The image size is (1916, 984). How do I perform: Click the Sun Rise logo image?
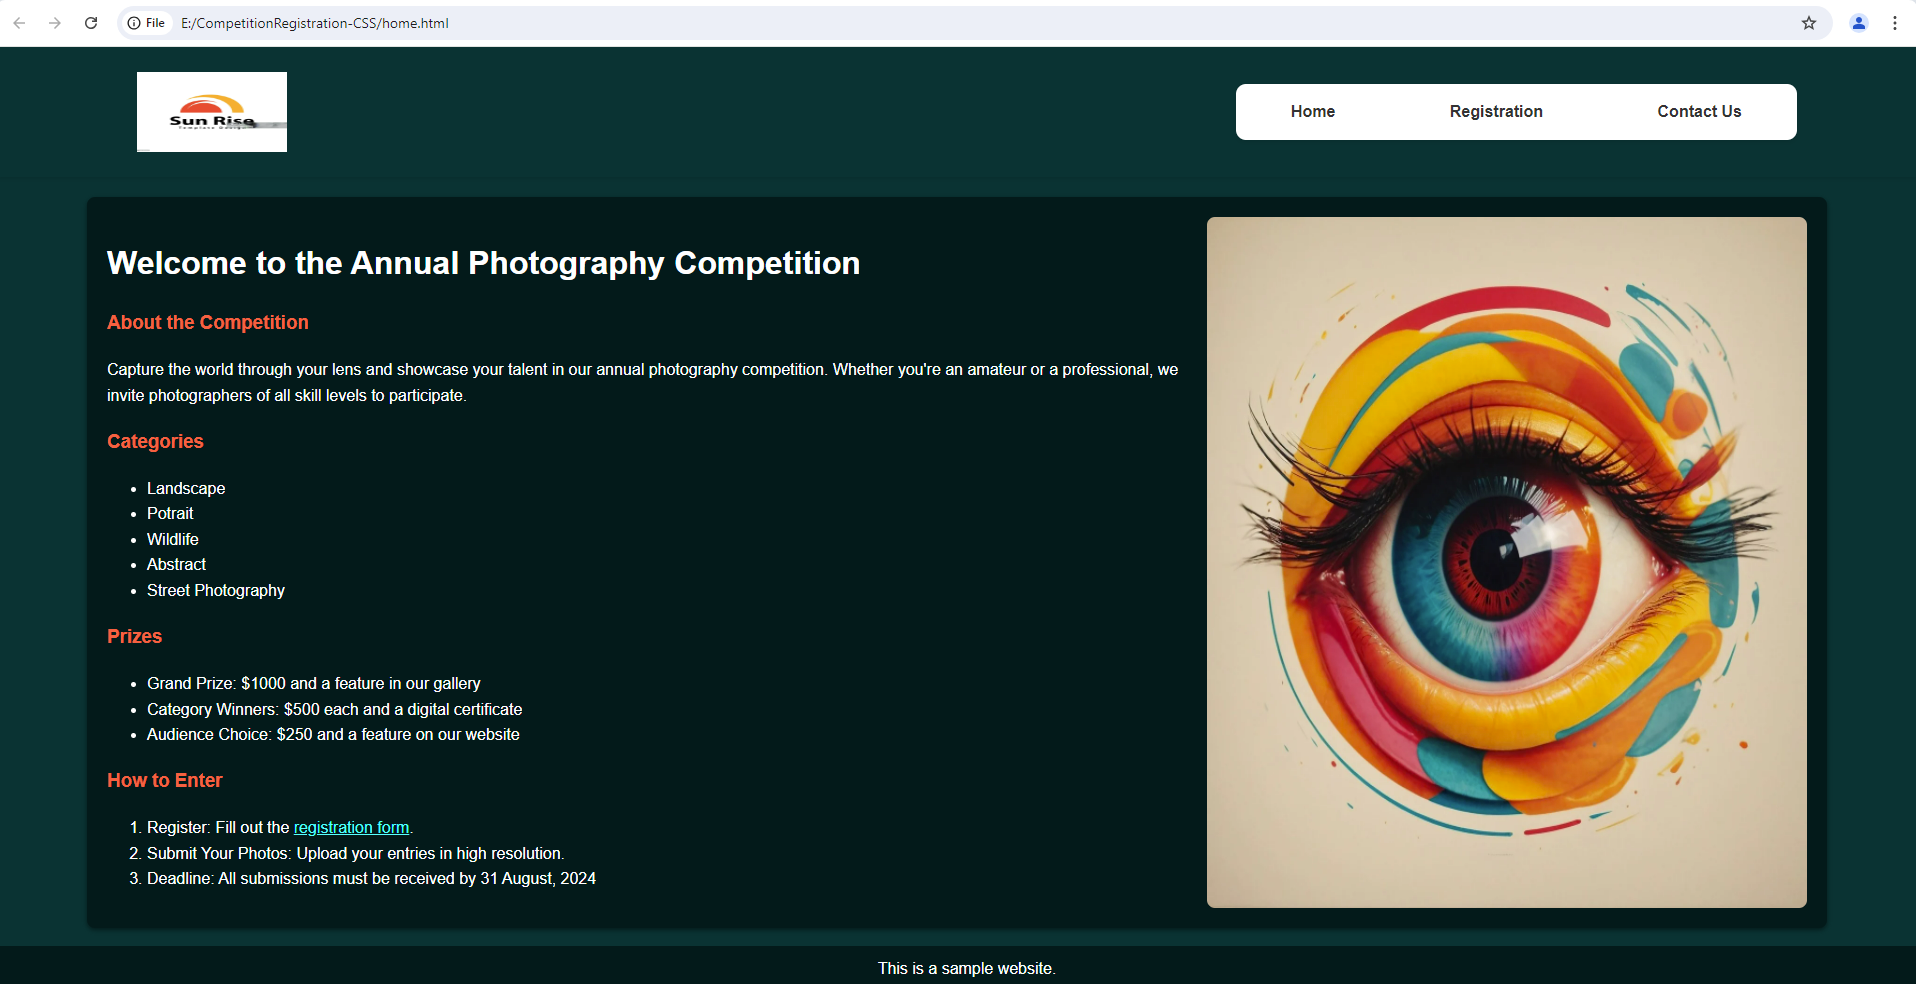click(211, 111)
